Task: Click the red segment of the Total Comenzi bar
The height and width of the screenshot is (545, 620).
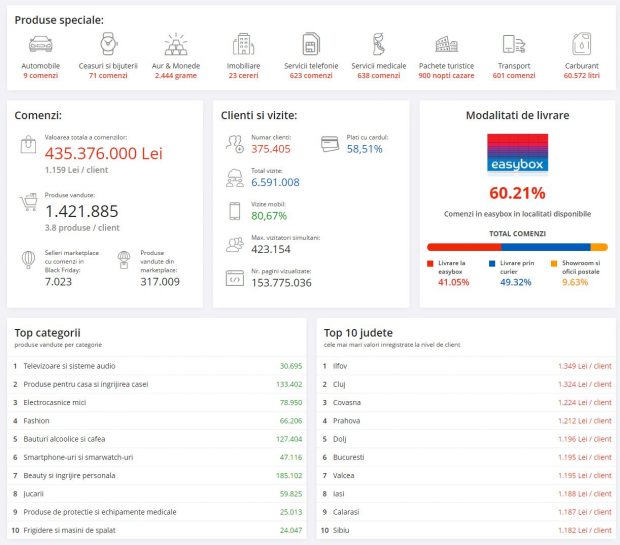Action: click(463, 246)
